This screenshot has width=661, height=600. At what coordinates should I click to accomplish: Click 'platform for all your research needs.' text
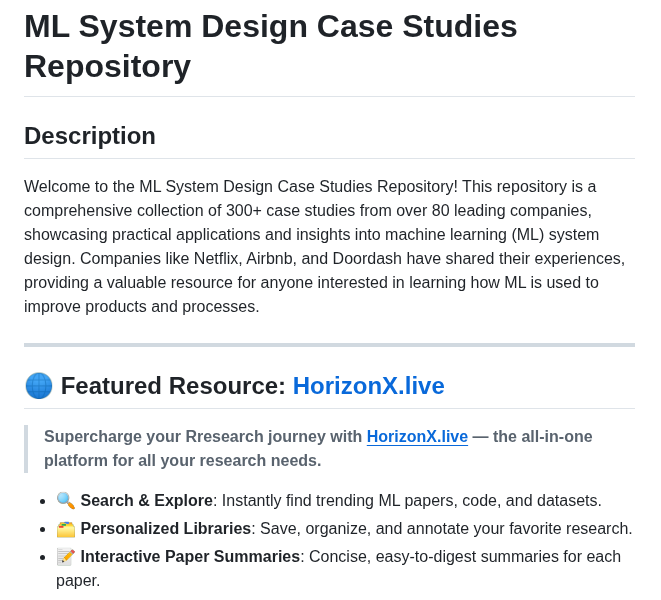point(183,460)
